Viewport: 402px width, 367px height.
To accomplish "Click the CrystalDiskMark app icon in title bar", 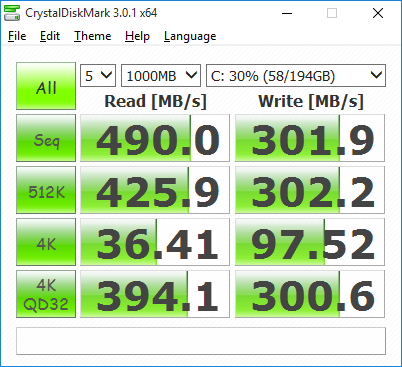I will coord(12,13).
